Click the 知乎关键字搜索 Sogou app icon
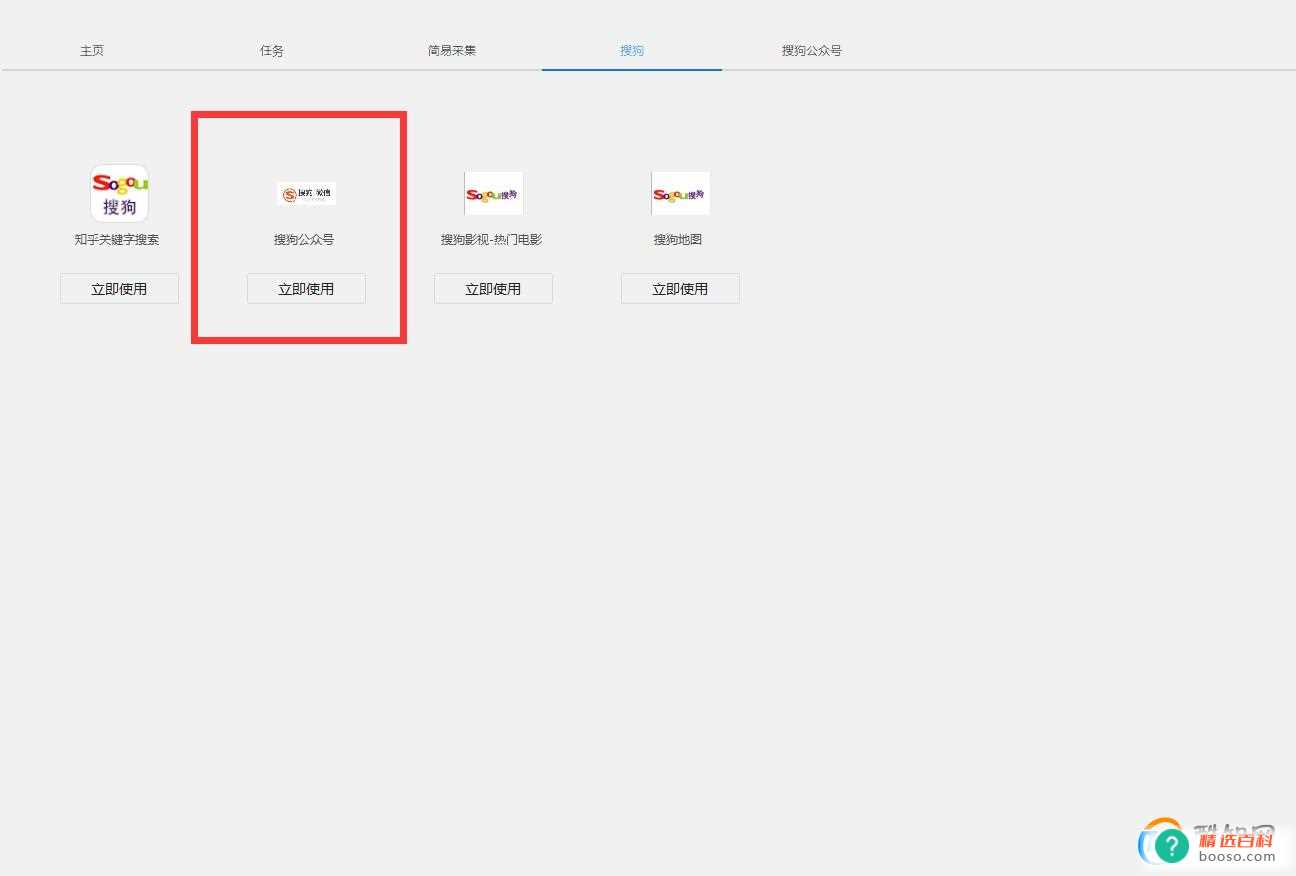Screen dimensions: 1296x876 [x=119, y=193]
